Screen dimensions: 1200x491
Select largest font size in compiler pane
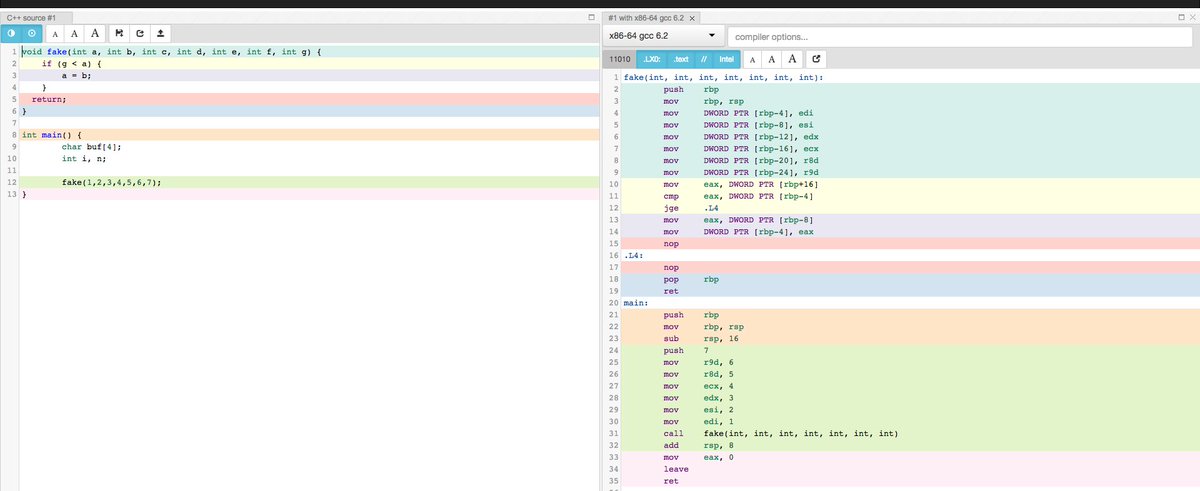pyautogui.click(x=793, y=60)
